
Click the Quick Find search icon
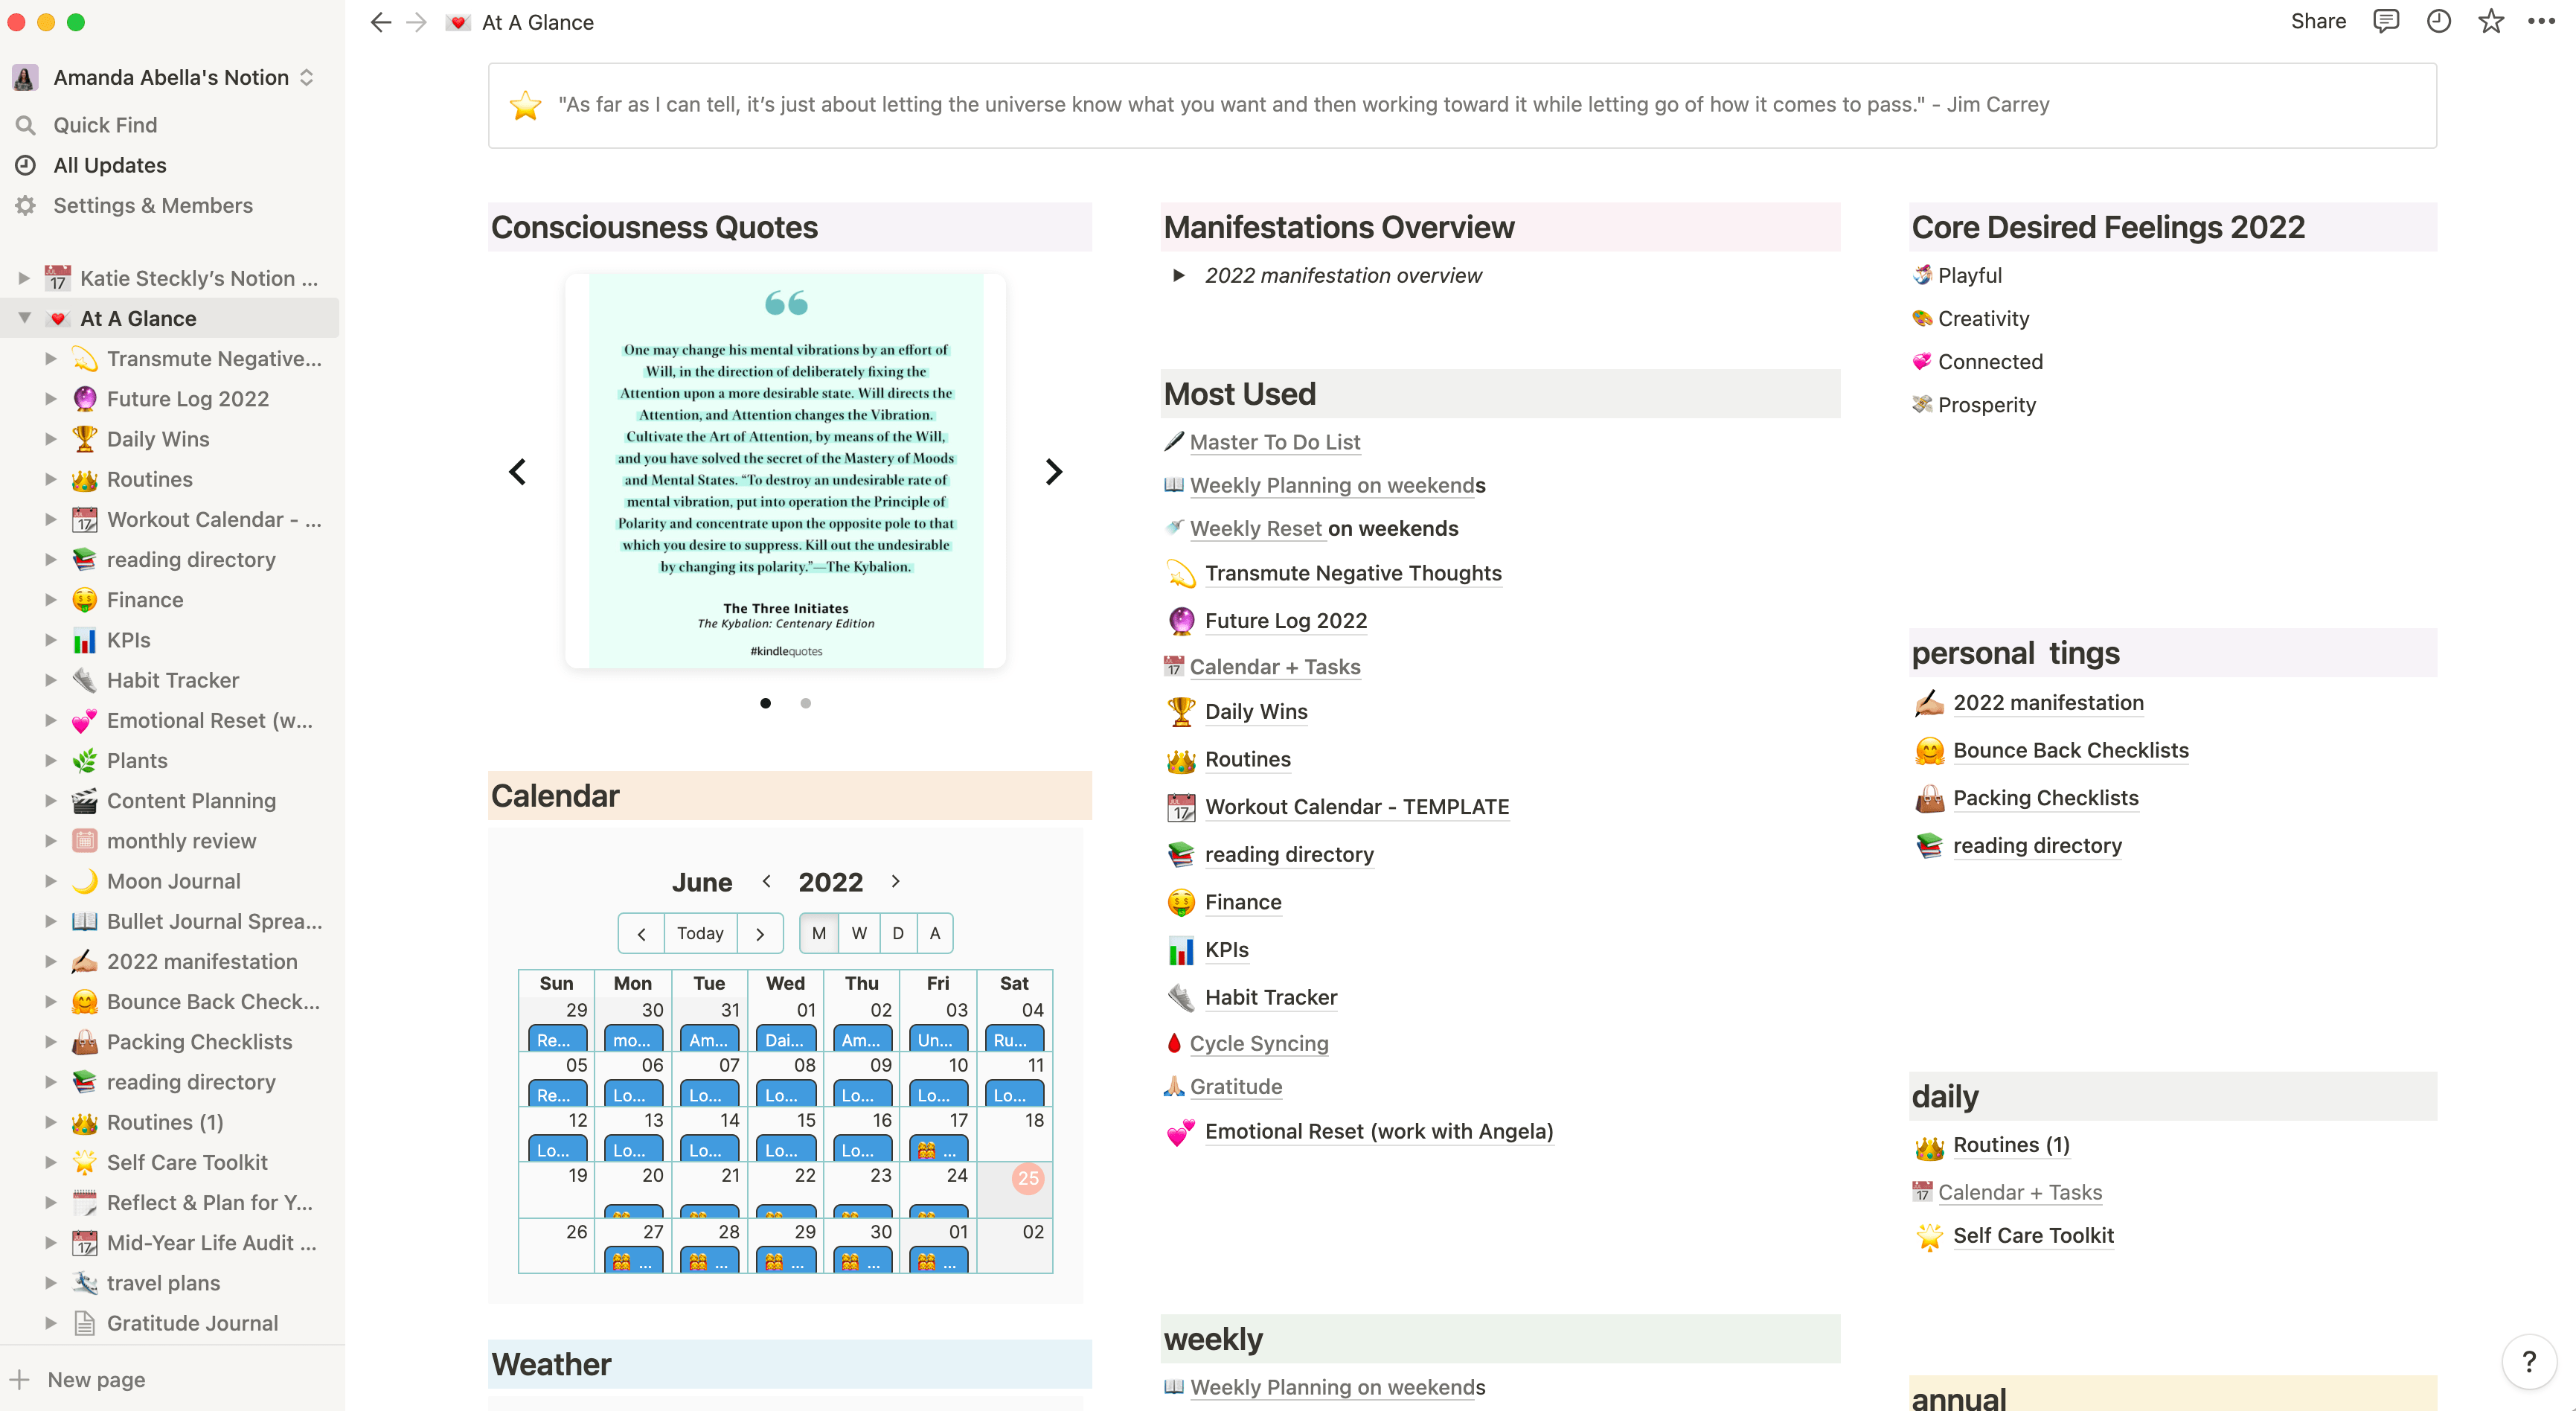[26, 125]
